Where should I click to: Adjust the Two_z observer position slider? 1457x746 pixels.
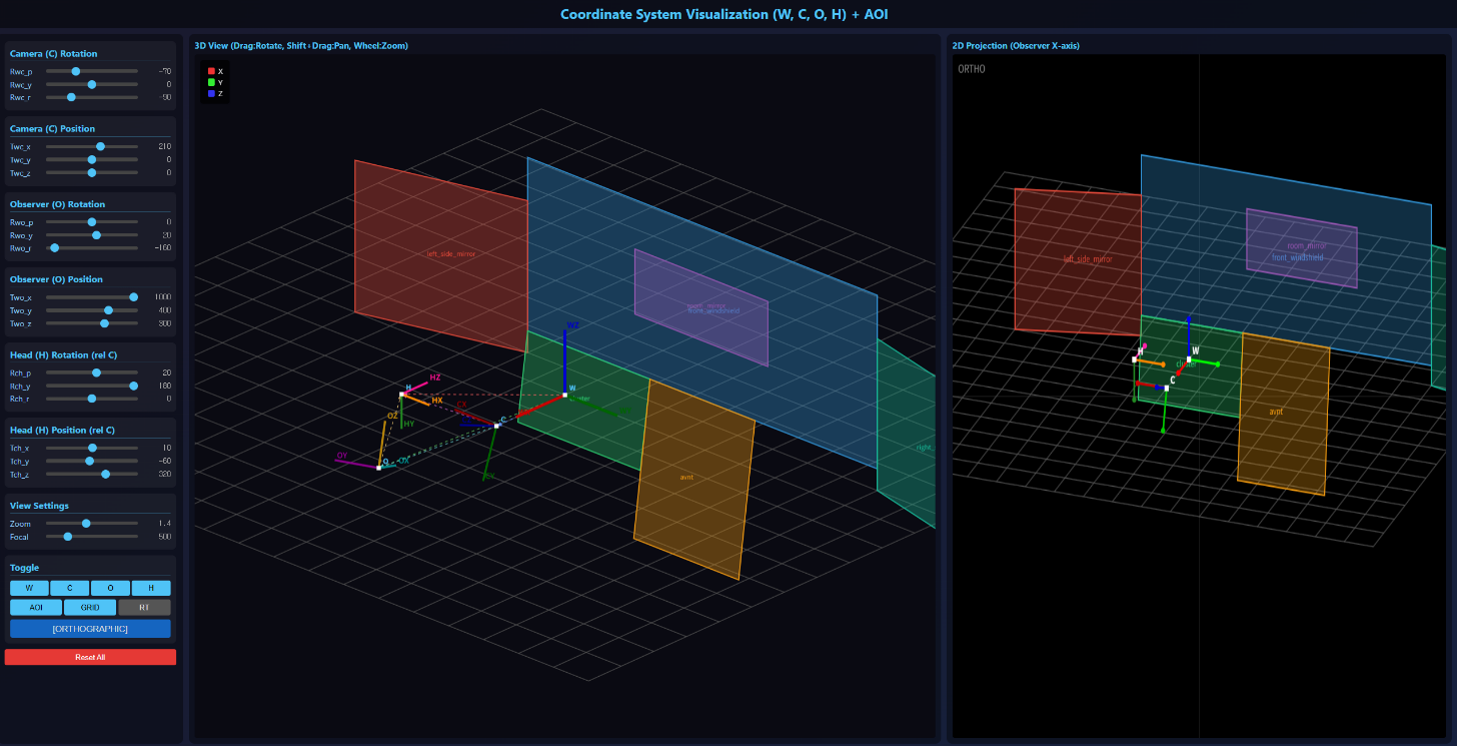coord(92,323)
